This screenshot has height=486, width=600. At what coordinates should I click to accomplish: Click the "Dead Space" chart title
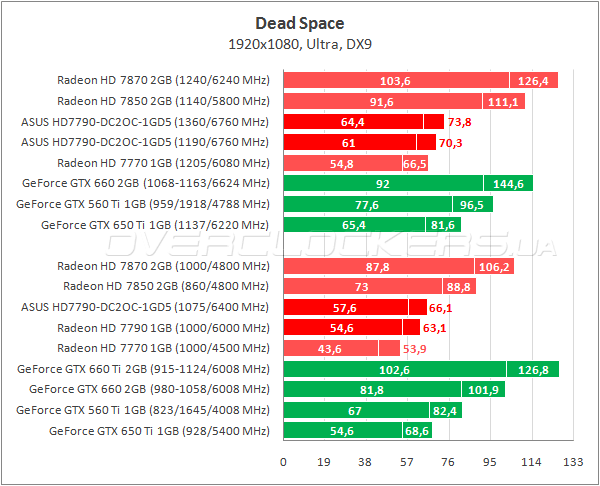pyautogui.click(x=300, y=23)
